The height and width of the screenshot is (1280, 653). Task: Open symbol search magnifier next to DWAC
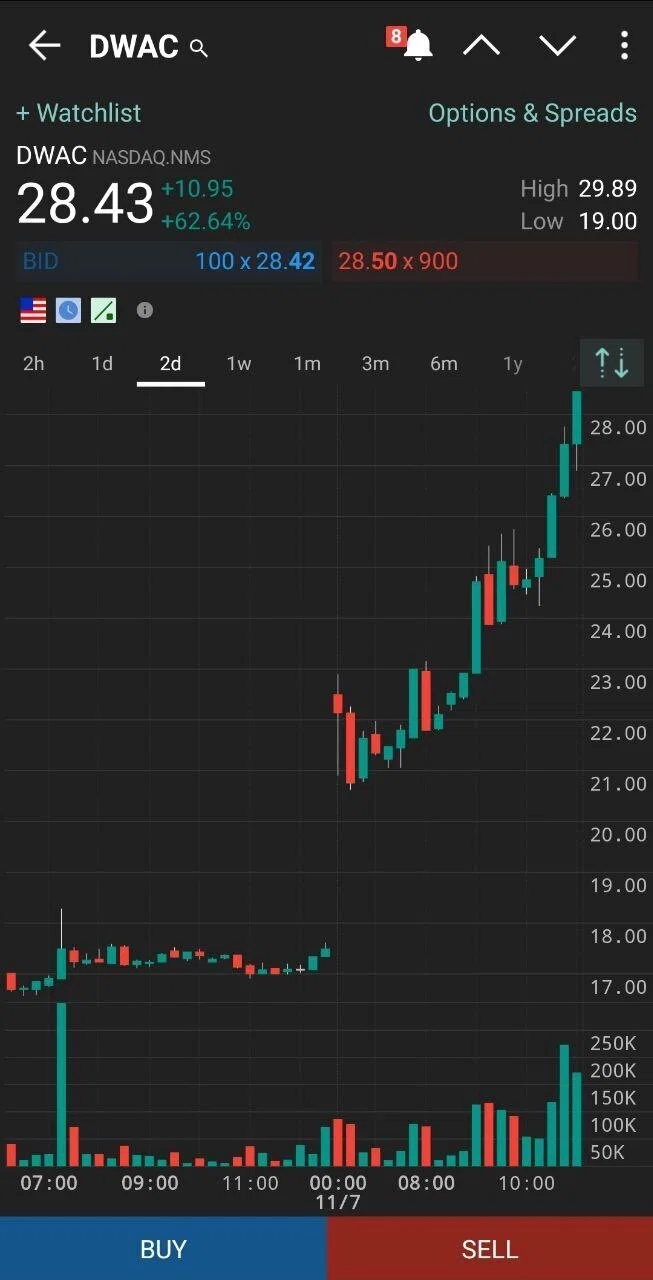click(x=199, y=48)
